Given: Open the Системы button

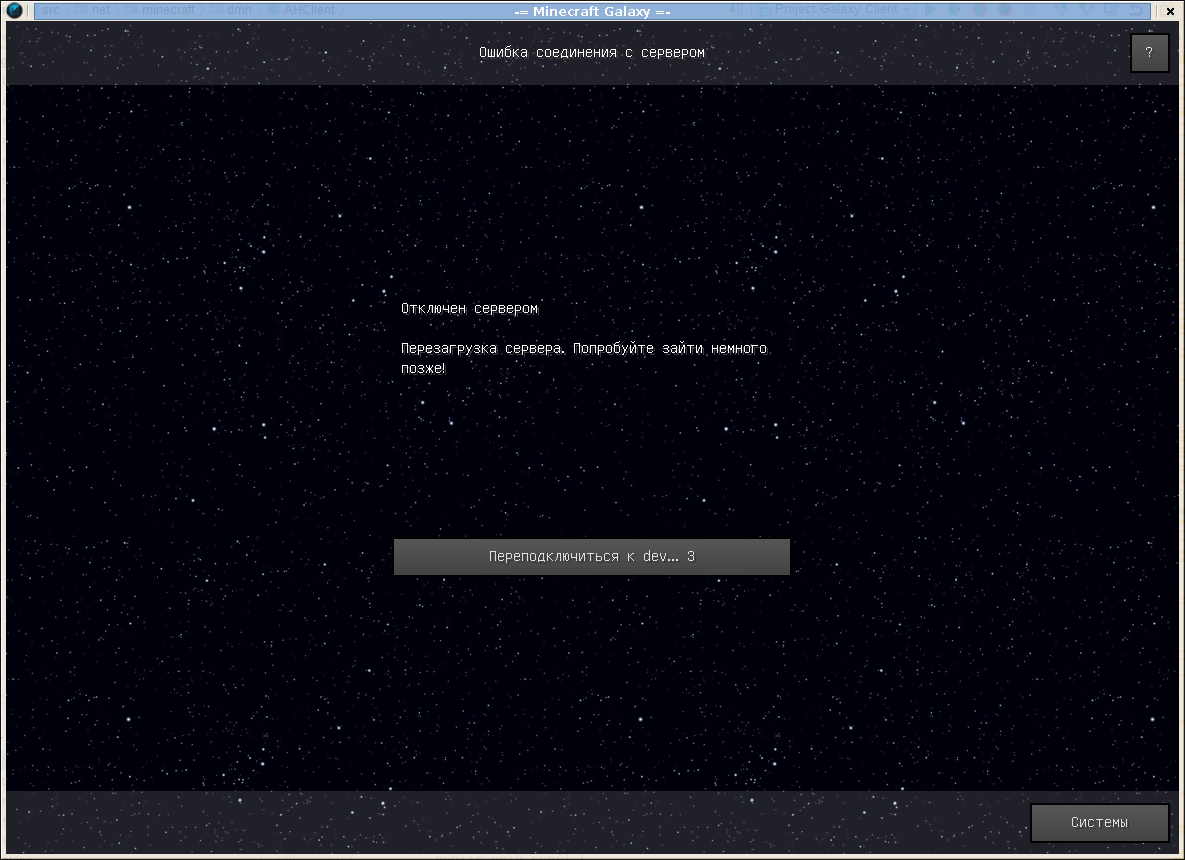Looking at the screenshot, I should tap(1099, 823).
